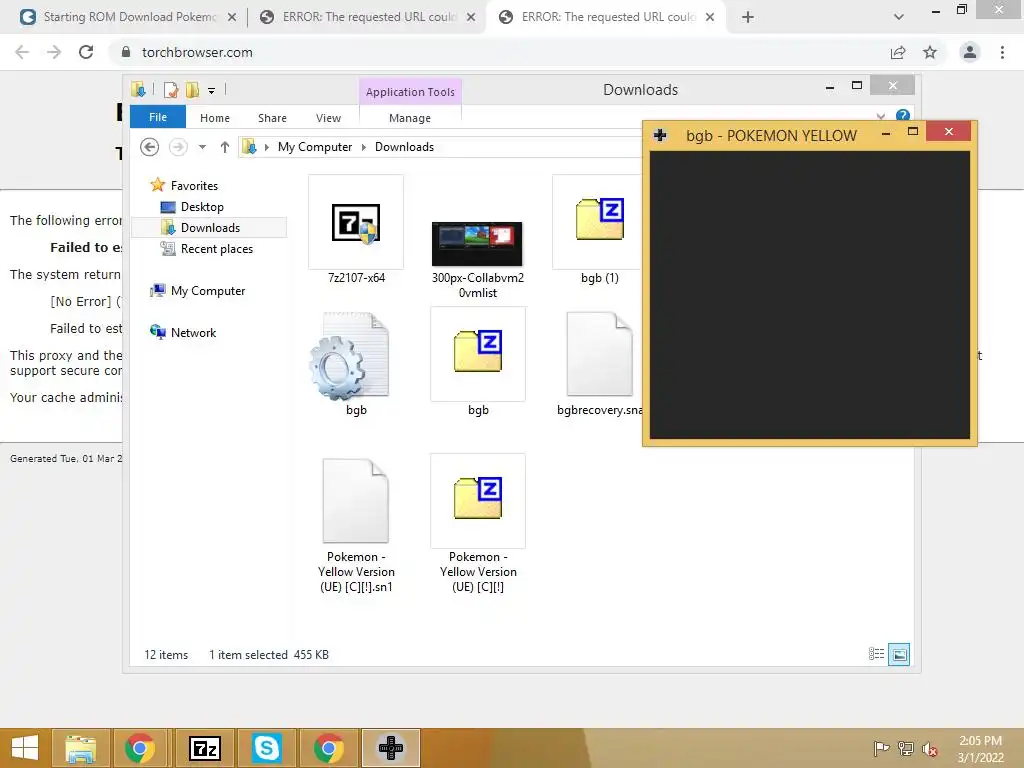The image size is (1024, 768).
Task: Close the Starting ROM Download tab
Action: pyautogui.click(x=232, y=18)
